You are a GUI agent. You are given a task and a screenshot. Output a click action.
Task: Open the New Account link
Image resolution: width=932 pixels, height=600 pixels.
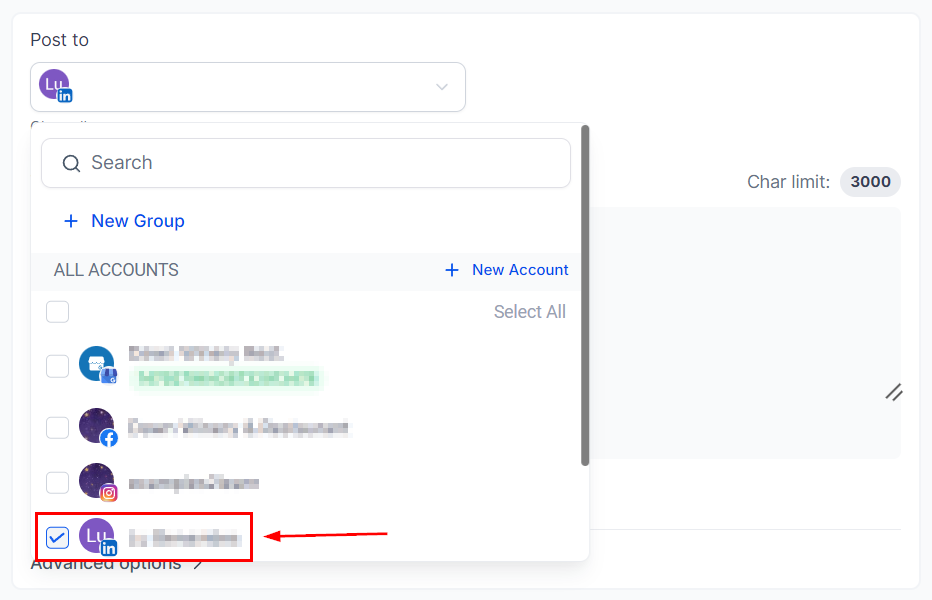(x=519, y=270)
